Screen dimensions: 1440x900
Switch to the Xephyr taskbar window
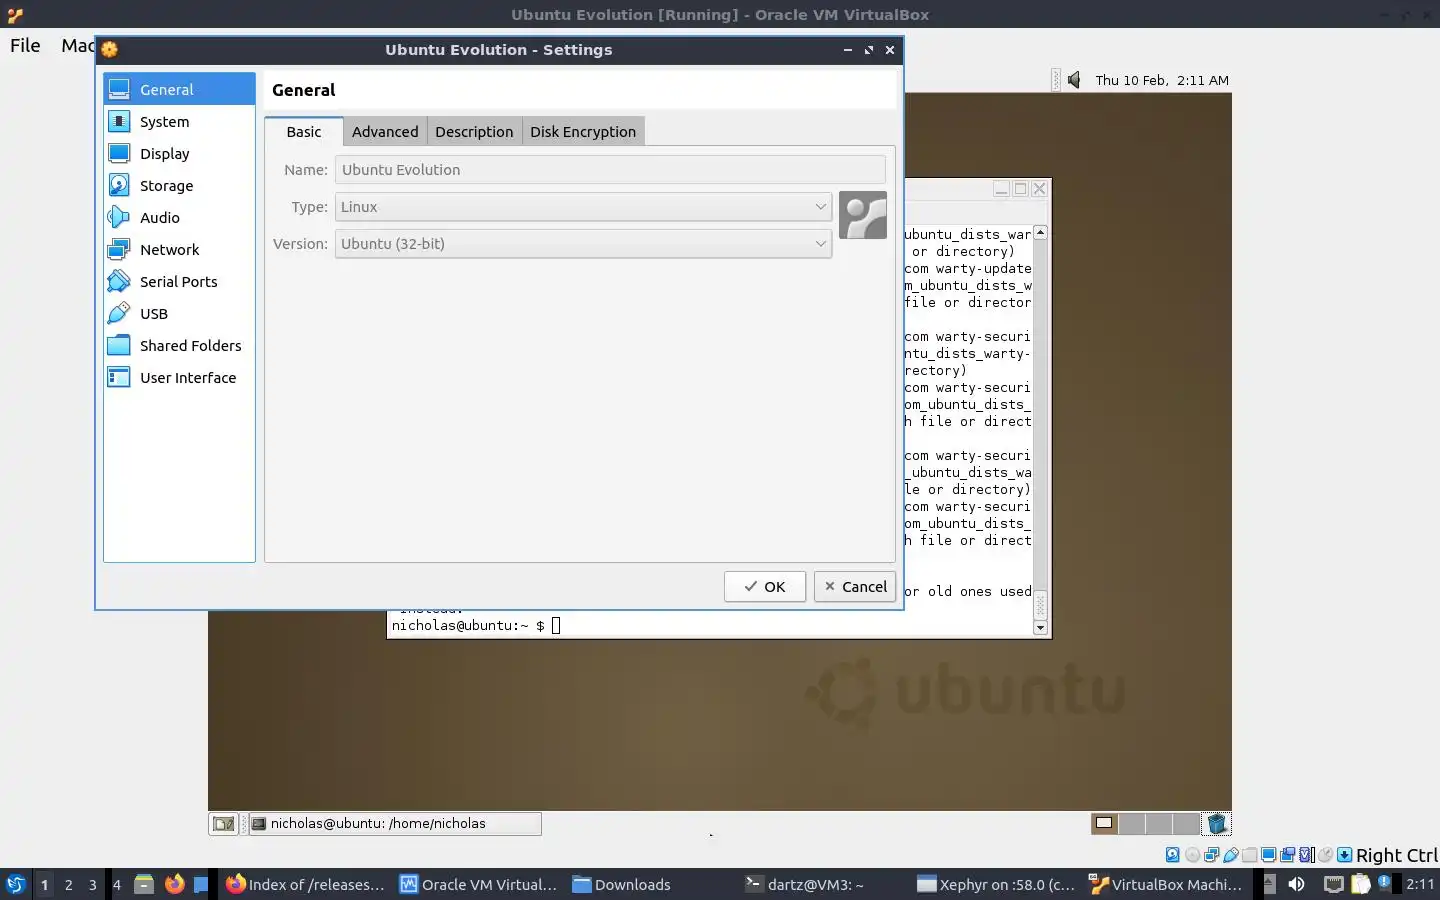click(x=997, y=884)
